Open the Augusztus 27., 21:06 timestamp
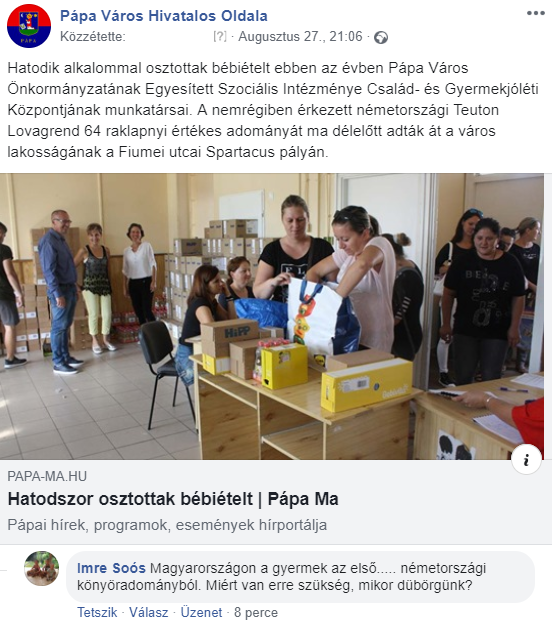 click(x=300, y=36)
